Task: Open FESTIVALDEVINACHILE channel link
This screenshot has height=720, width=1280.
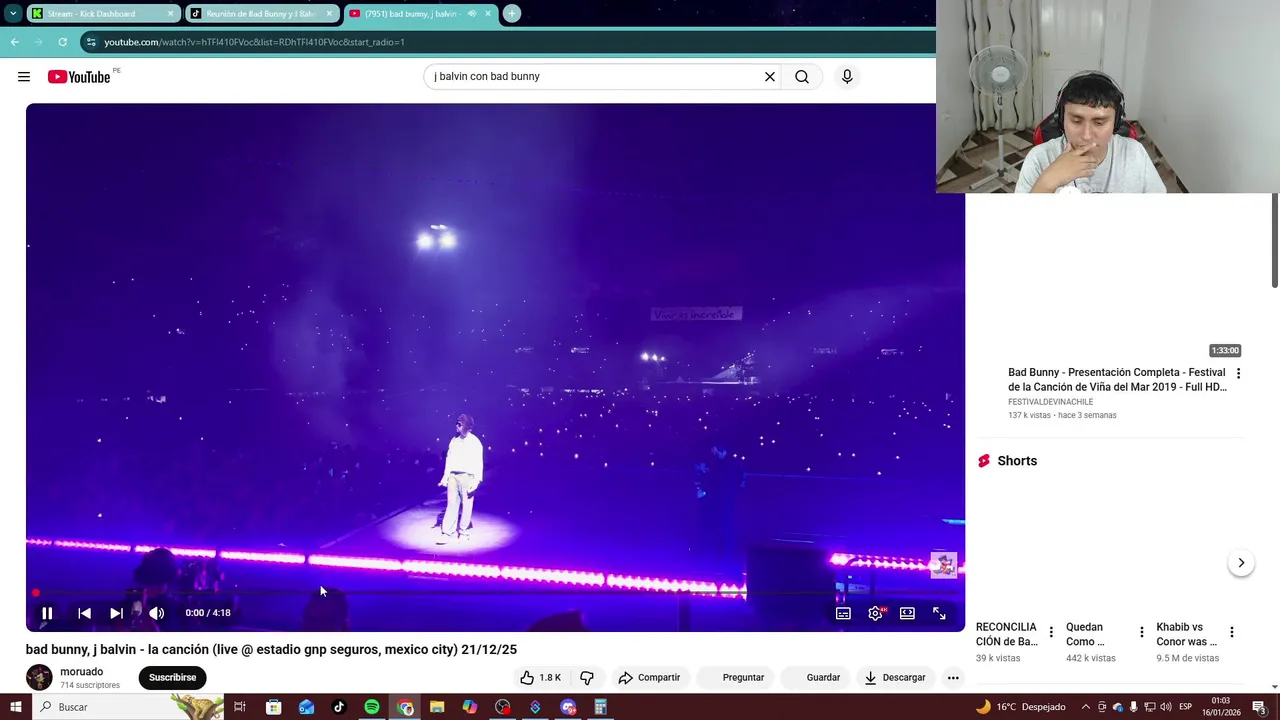Action: click(x=1050, y=402)
